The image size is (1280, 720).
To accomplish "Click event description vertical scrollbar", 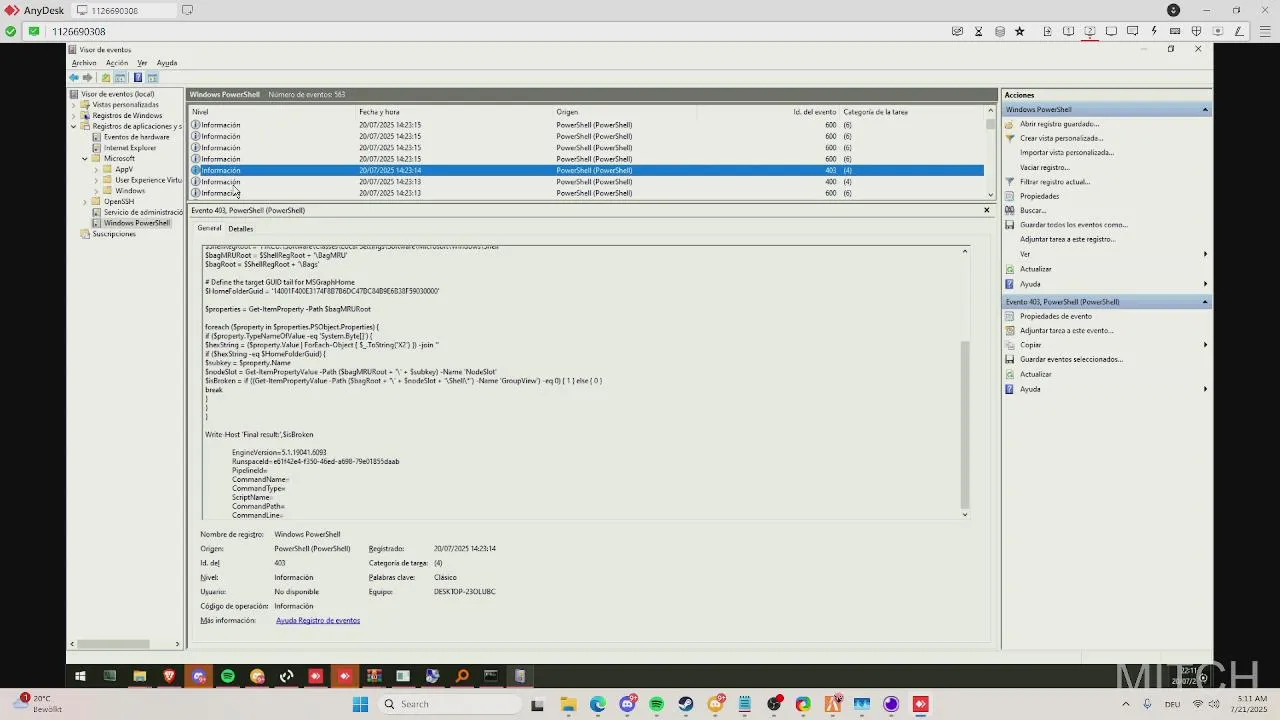I will [x=965, y=424].
